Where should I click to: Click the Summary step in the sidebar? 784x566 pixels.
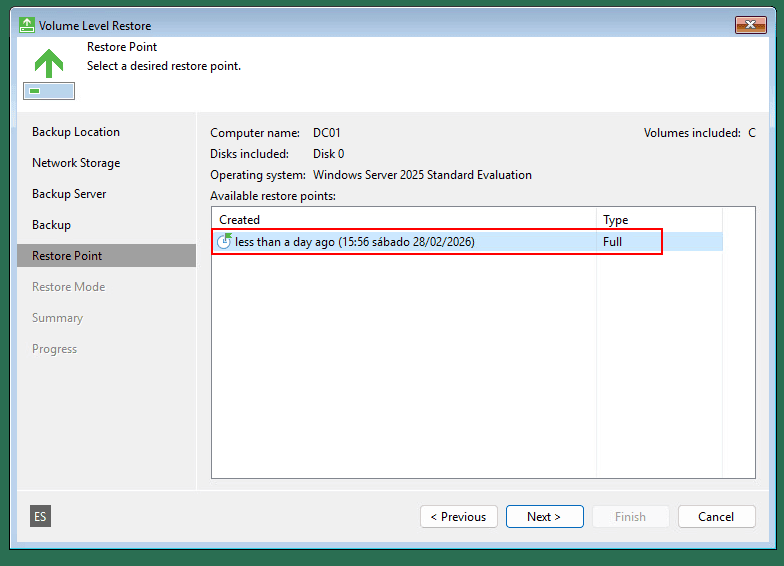click(57, 318)
